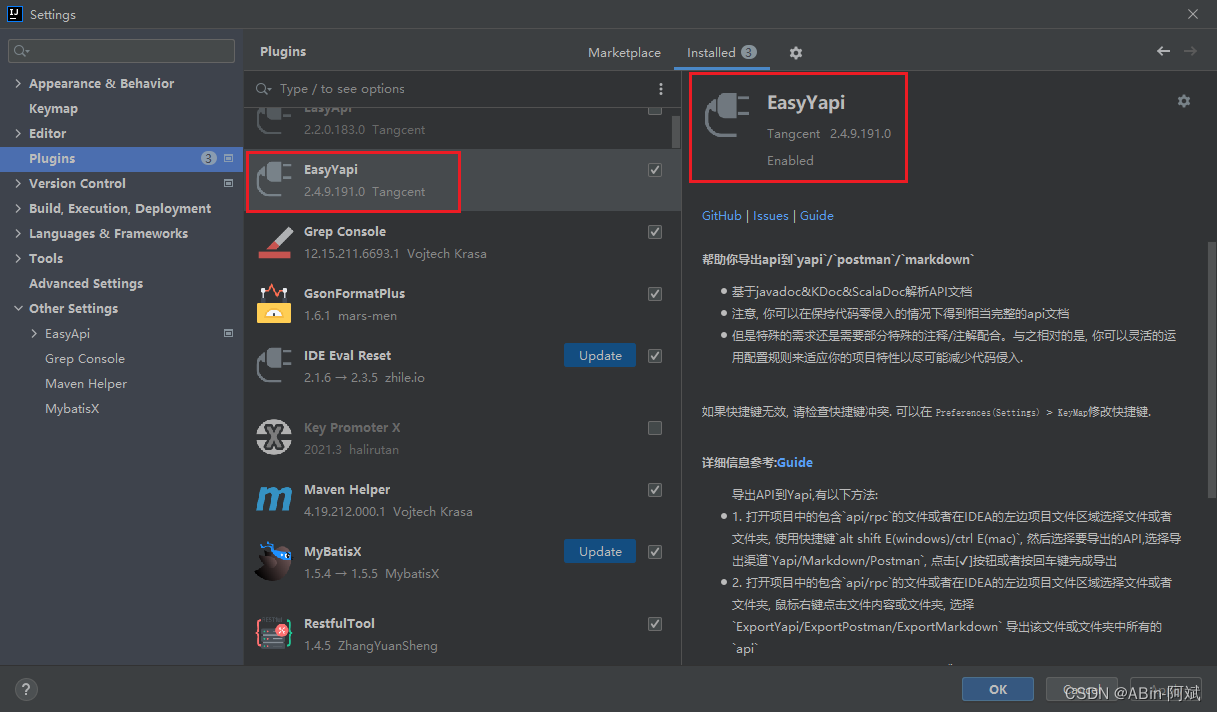Navigate back with the left arrow

[x=1163, y=51]
